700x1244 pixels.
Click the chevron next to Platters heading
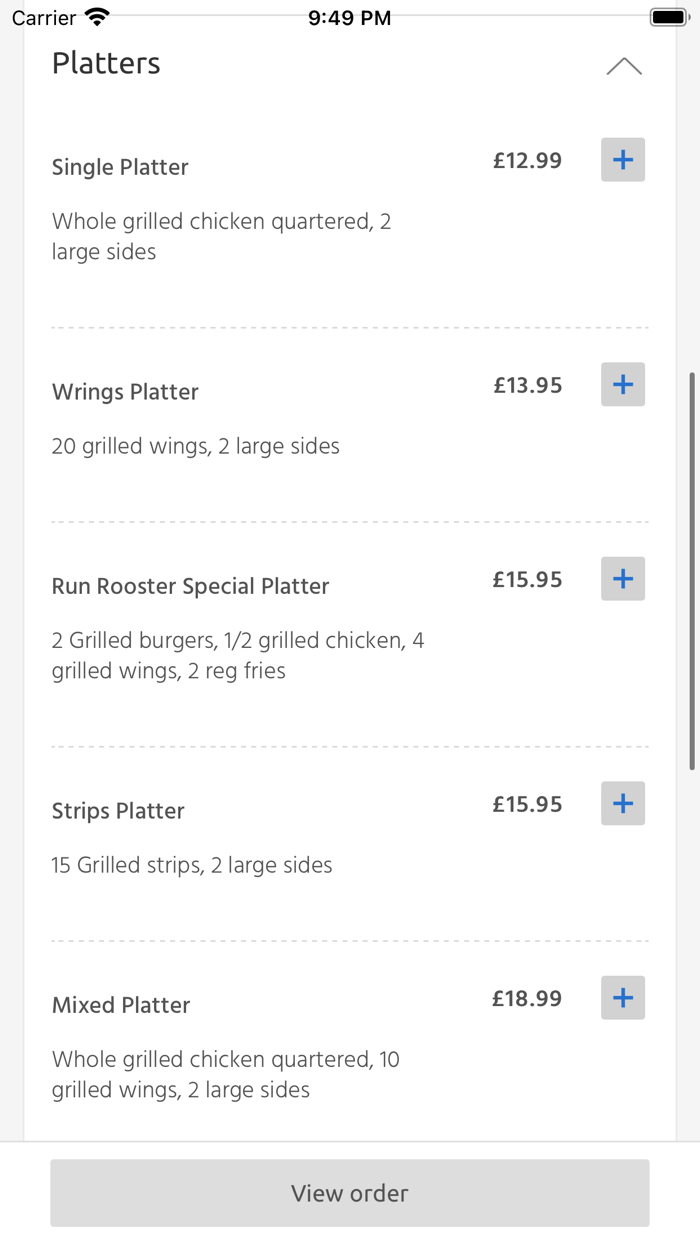(624, 65)
